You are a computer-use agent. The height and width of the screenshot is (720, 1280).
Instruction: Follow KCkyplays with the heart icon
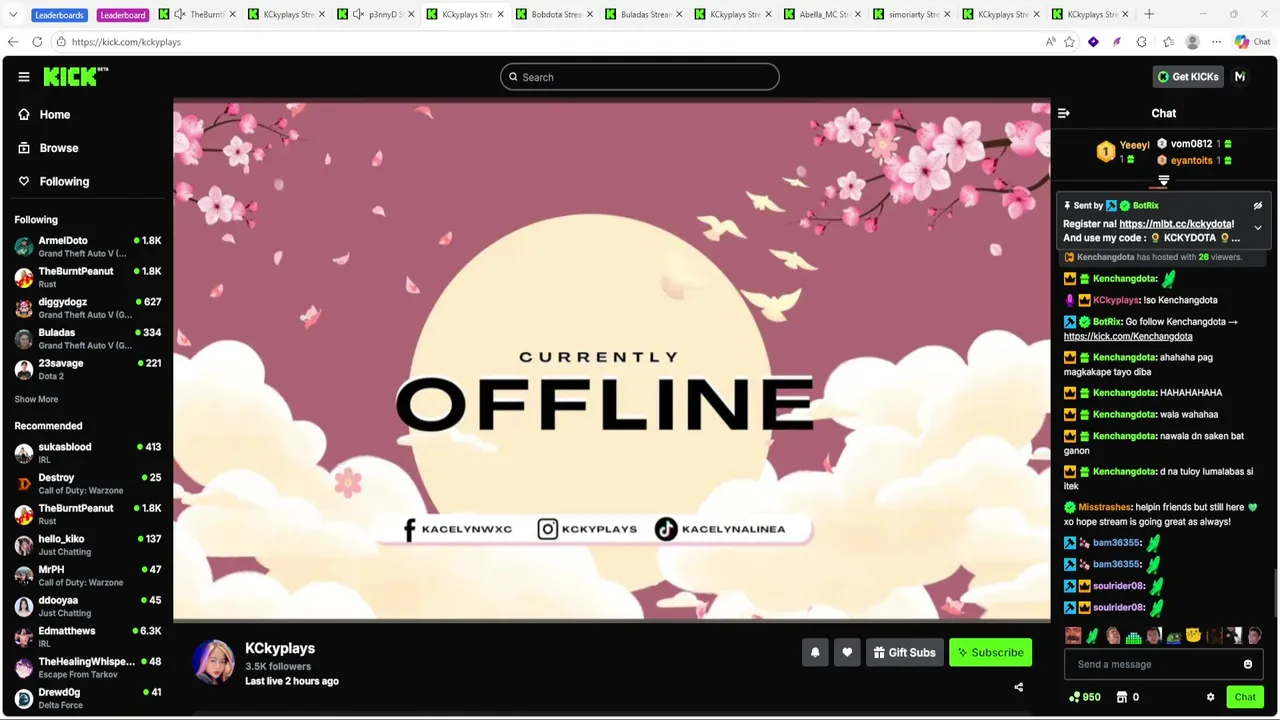point(847,652)
